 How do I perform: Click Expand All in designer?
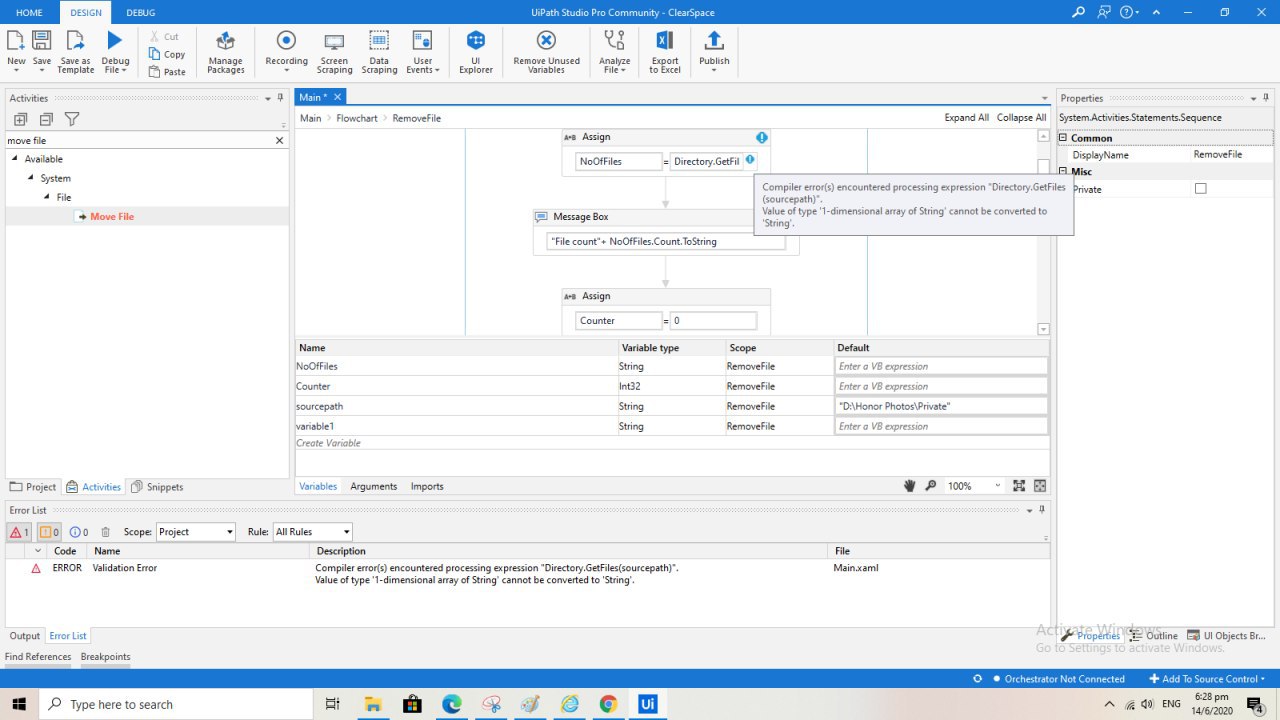pyautogui.click(x=967, y=117)
